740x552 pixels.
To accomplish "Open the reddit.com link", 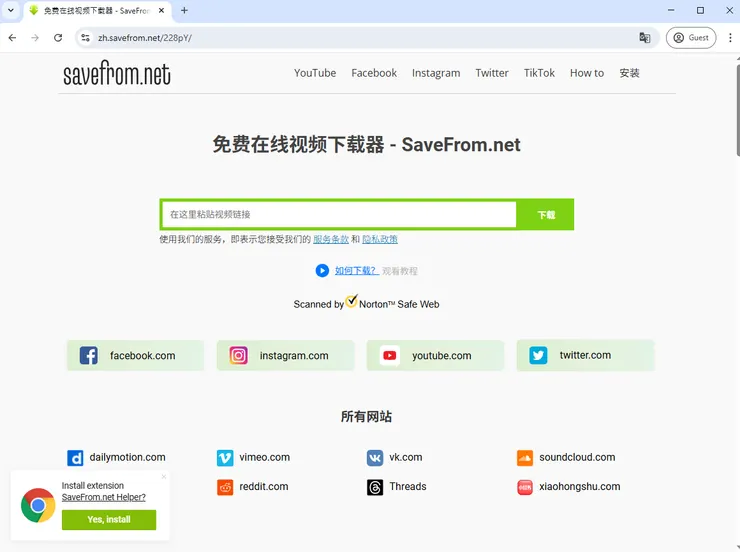I will tap(263, 486).
